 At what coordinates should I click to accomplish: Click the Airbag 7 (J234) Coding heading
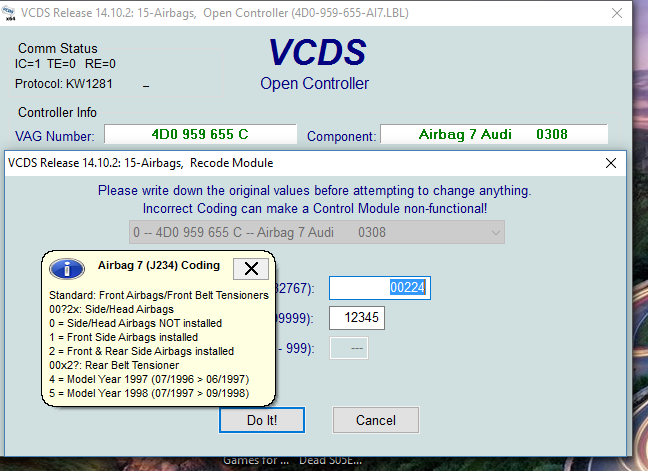pos(158,266)
